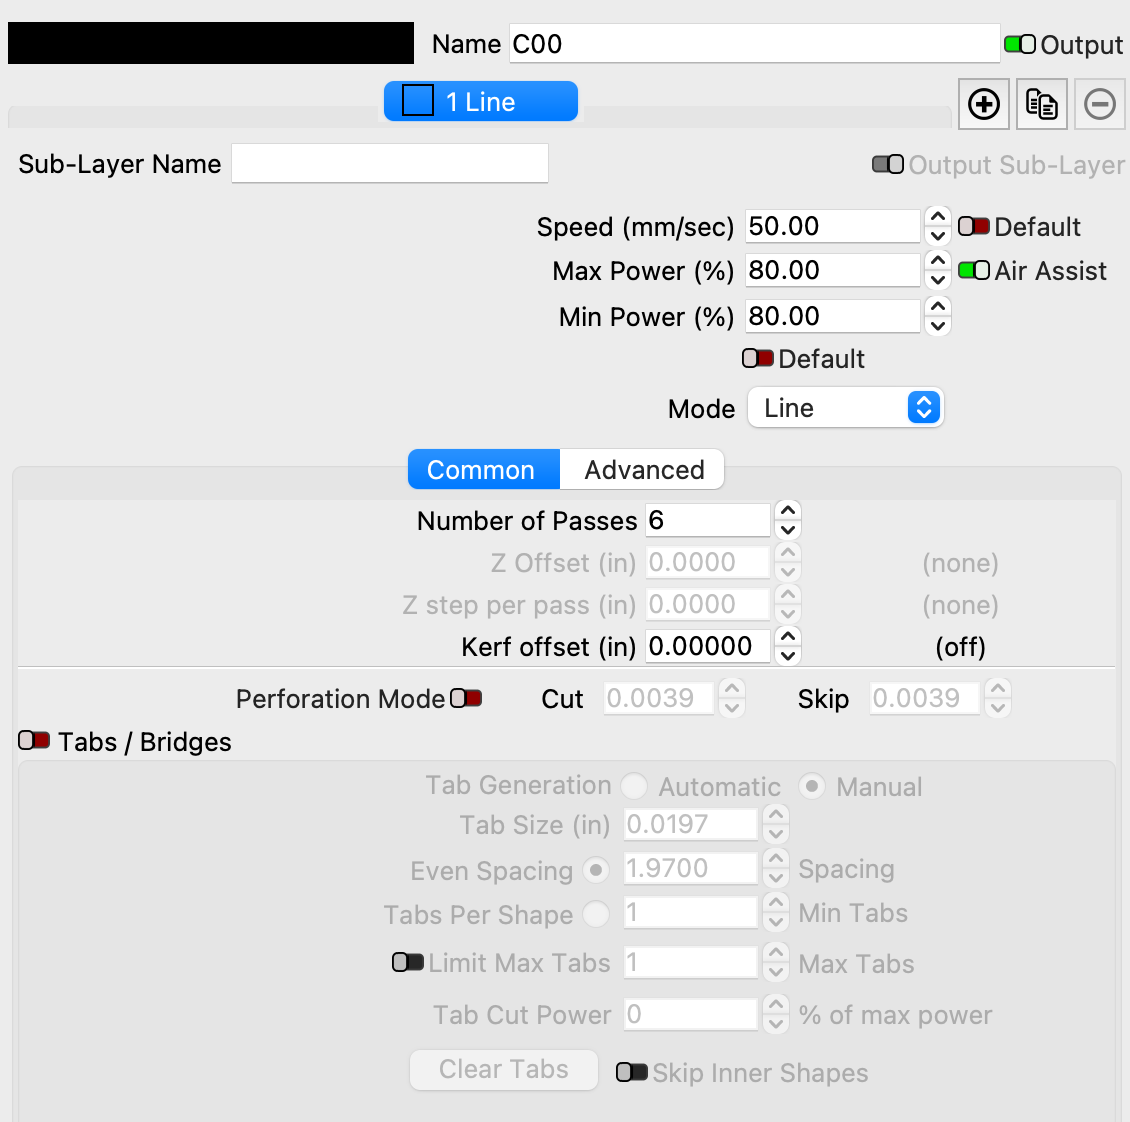Click the Sub-Layer Name text field

click(x=389, y=164)
